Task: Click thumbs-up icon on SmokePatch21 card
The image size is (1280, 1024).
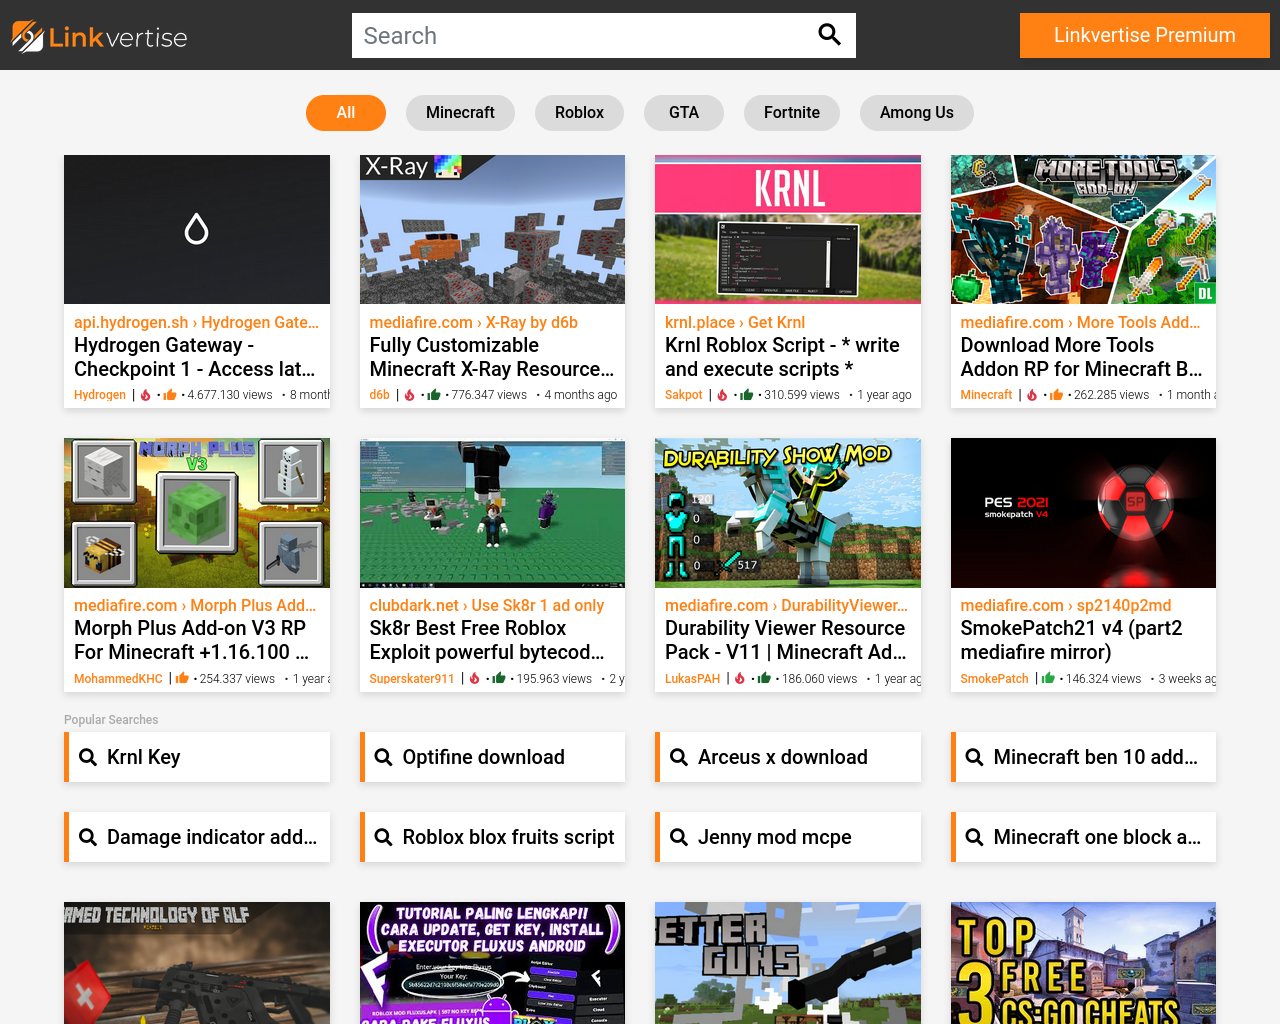Action: coord(1048,678)
